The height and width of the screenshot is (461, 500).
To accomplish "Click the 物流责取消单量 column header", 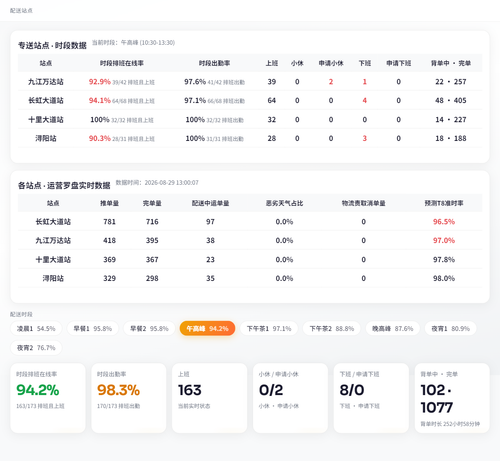I will [x=364, y=203].
